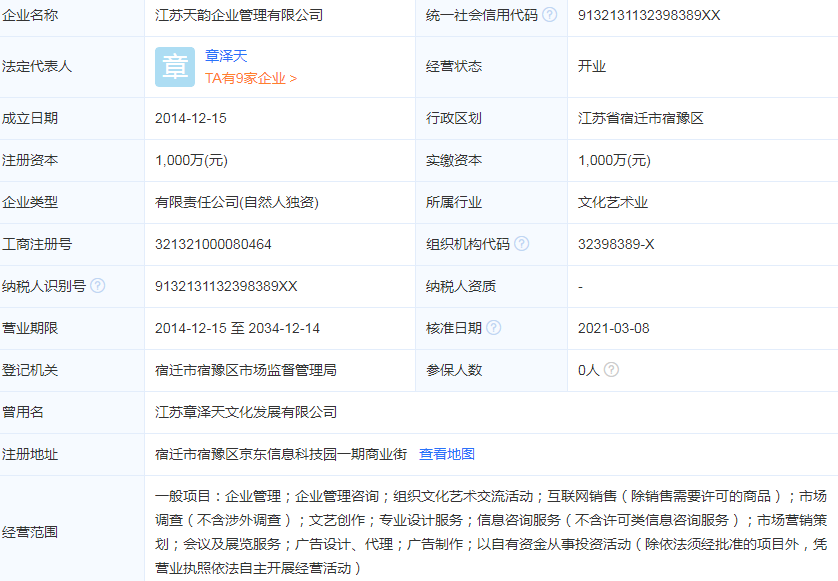Viewport: 838px width, 581px height.
Task: Click administrative region 江苏省宿迁市宿豫区
Action: [x=641, y=118]
